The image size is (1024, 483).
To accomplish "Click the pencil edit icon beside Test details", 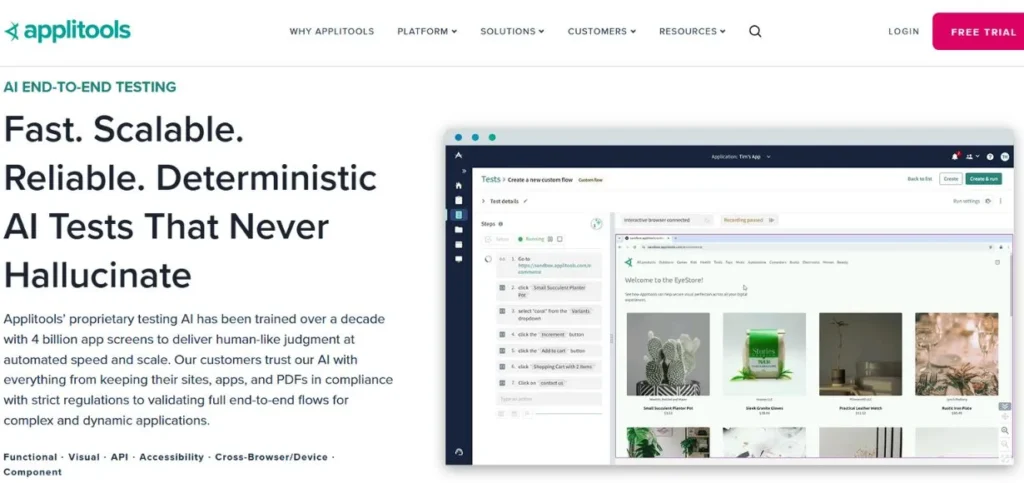I will [x=525, y=201].
